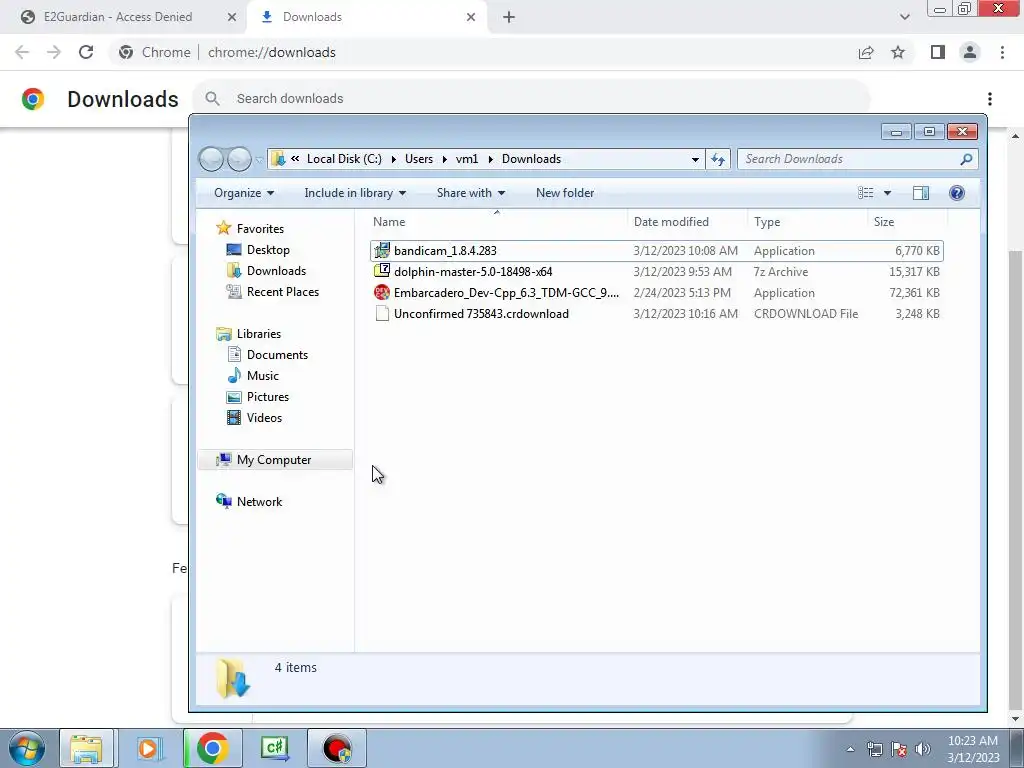Open the Chrome profile avatar

coord(970,52)
